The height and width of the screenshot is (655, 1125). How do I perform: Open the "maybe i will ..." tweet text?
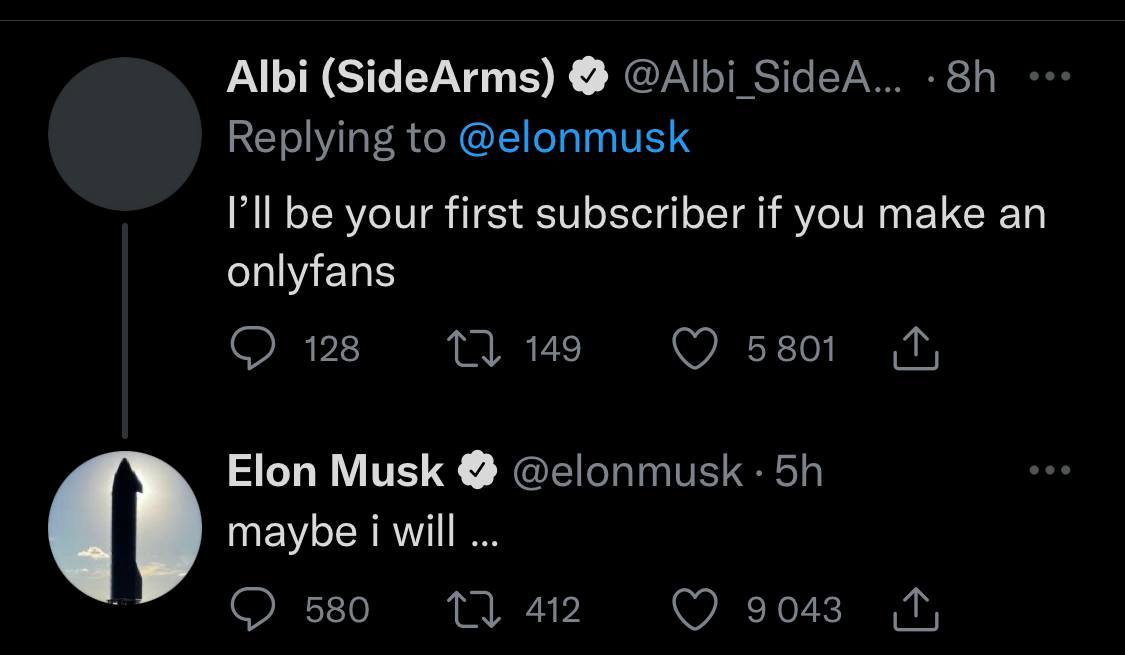click(362, 531)
